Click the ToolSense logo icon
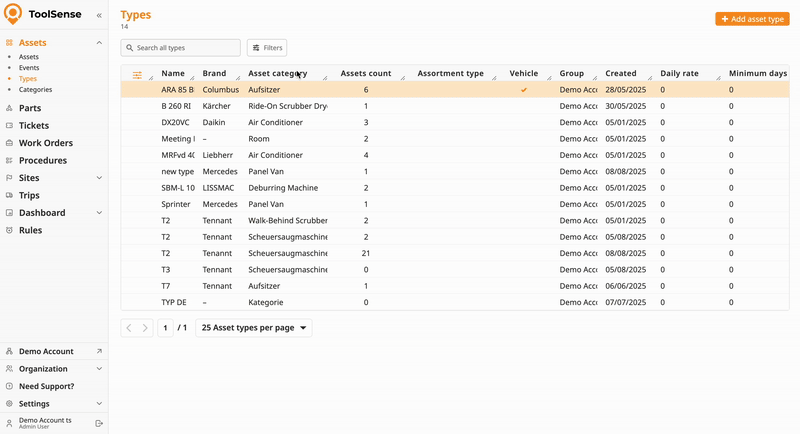 point(13,14)
